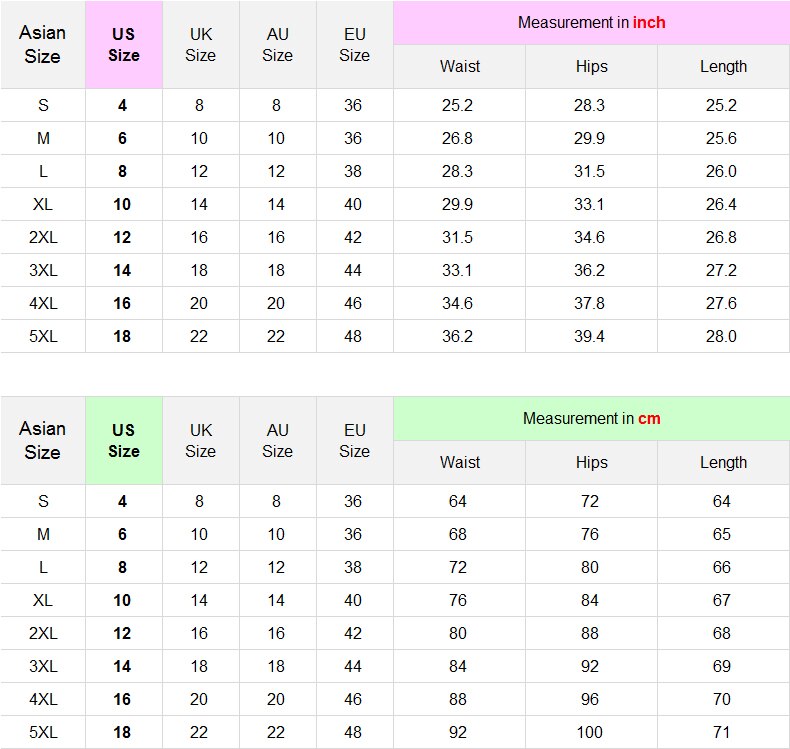Select Hips column header in cm table

click(591, 462)
